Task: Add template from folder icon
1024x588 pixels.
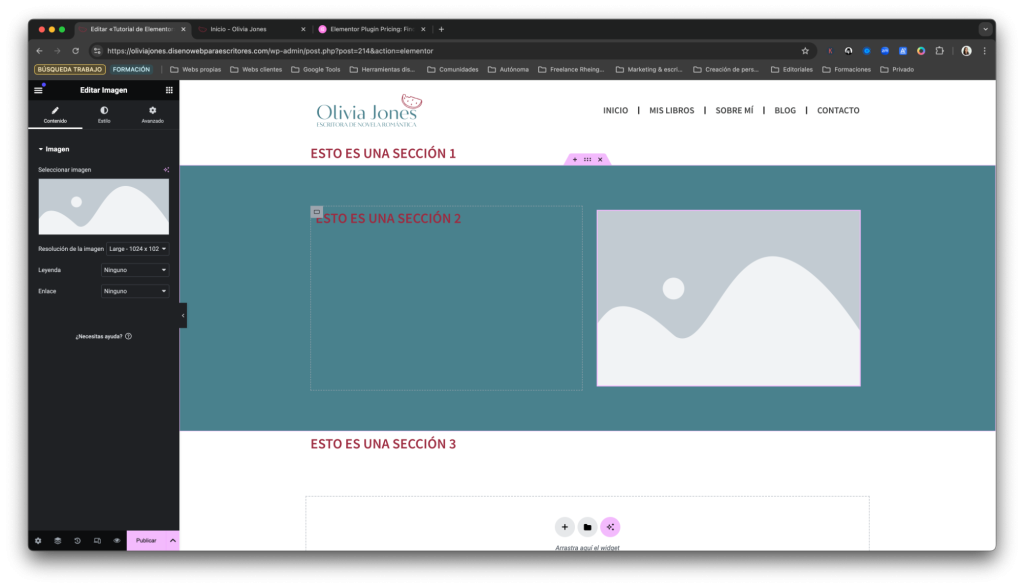Action: point(587,527)
